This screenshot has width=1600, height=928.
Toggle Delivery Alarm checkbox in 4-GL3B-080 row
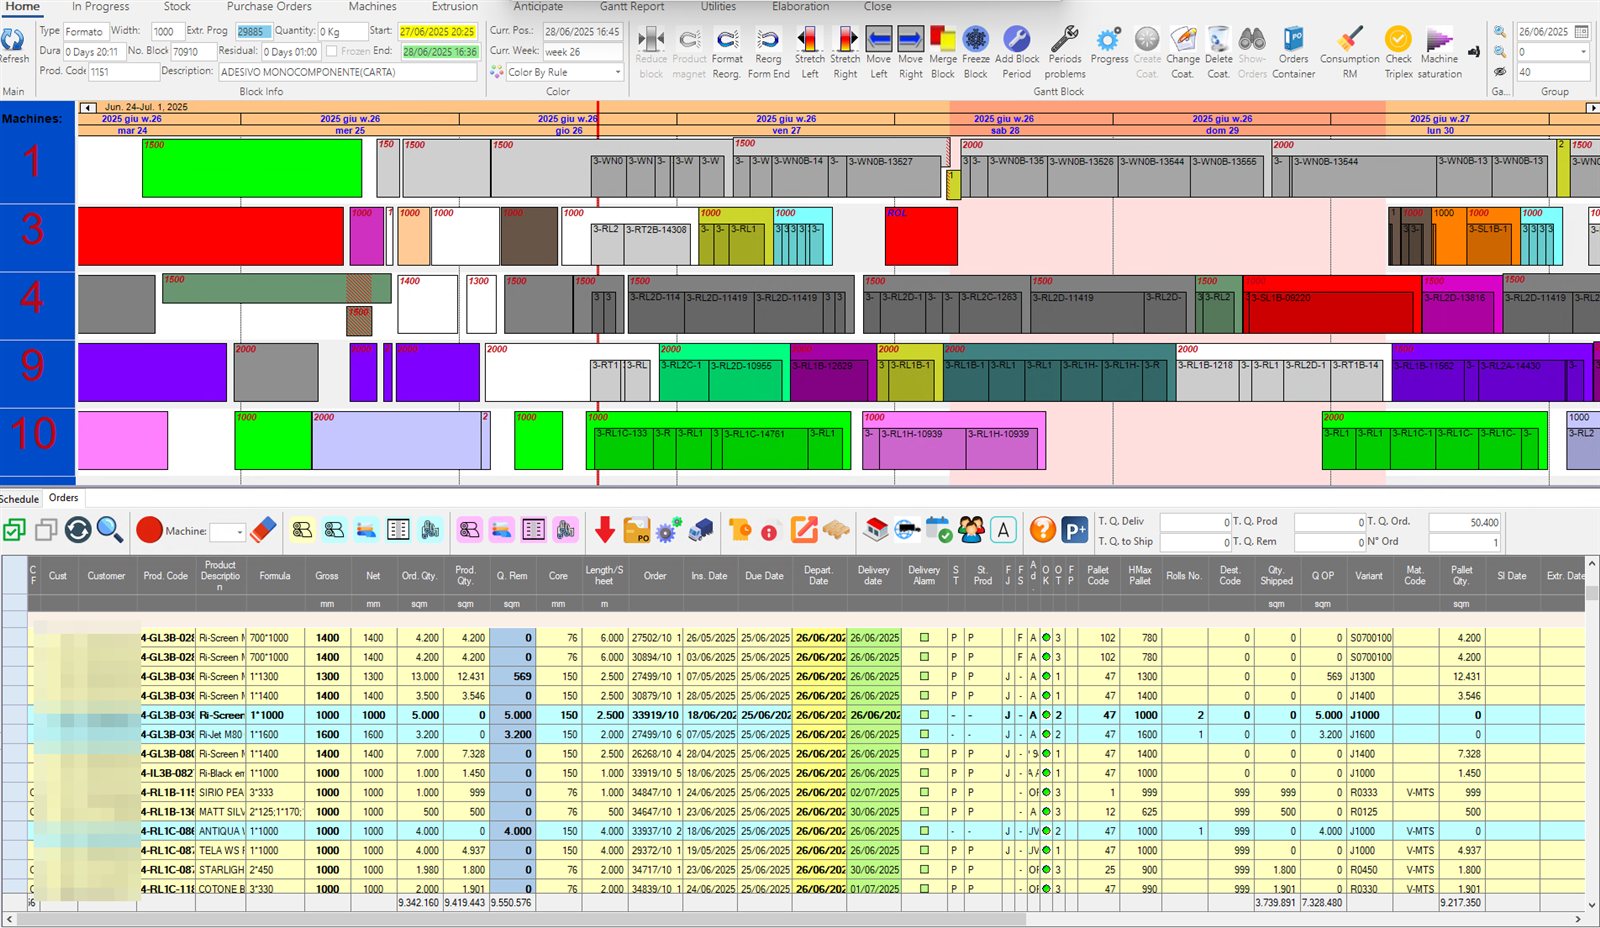coord(924,753)
